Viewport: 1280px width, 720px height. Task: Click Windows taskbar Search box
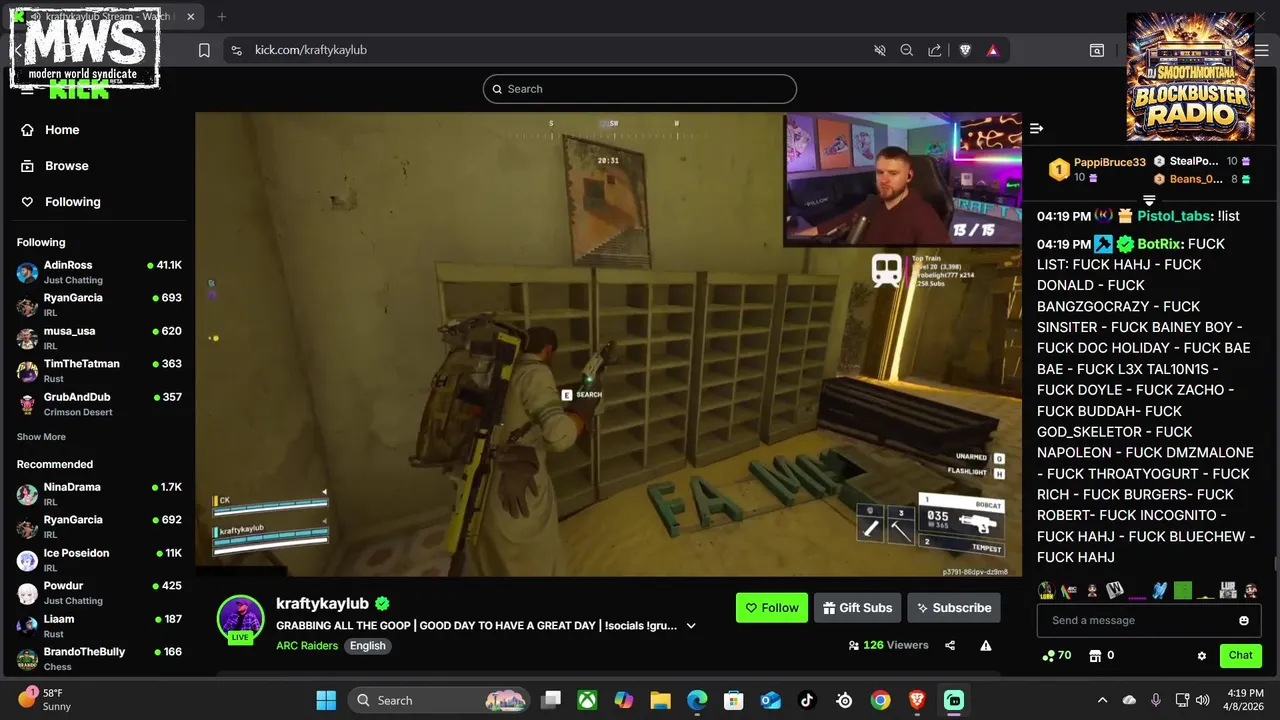(x=440, y=700)
